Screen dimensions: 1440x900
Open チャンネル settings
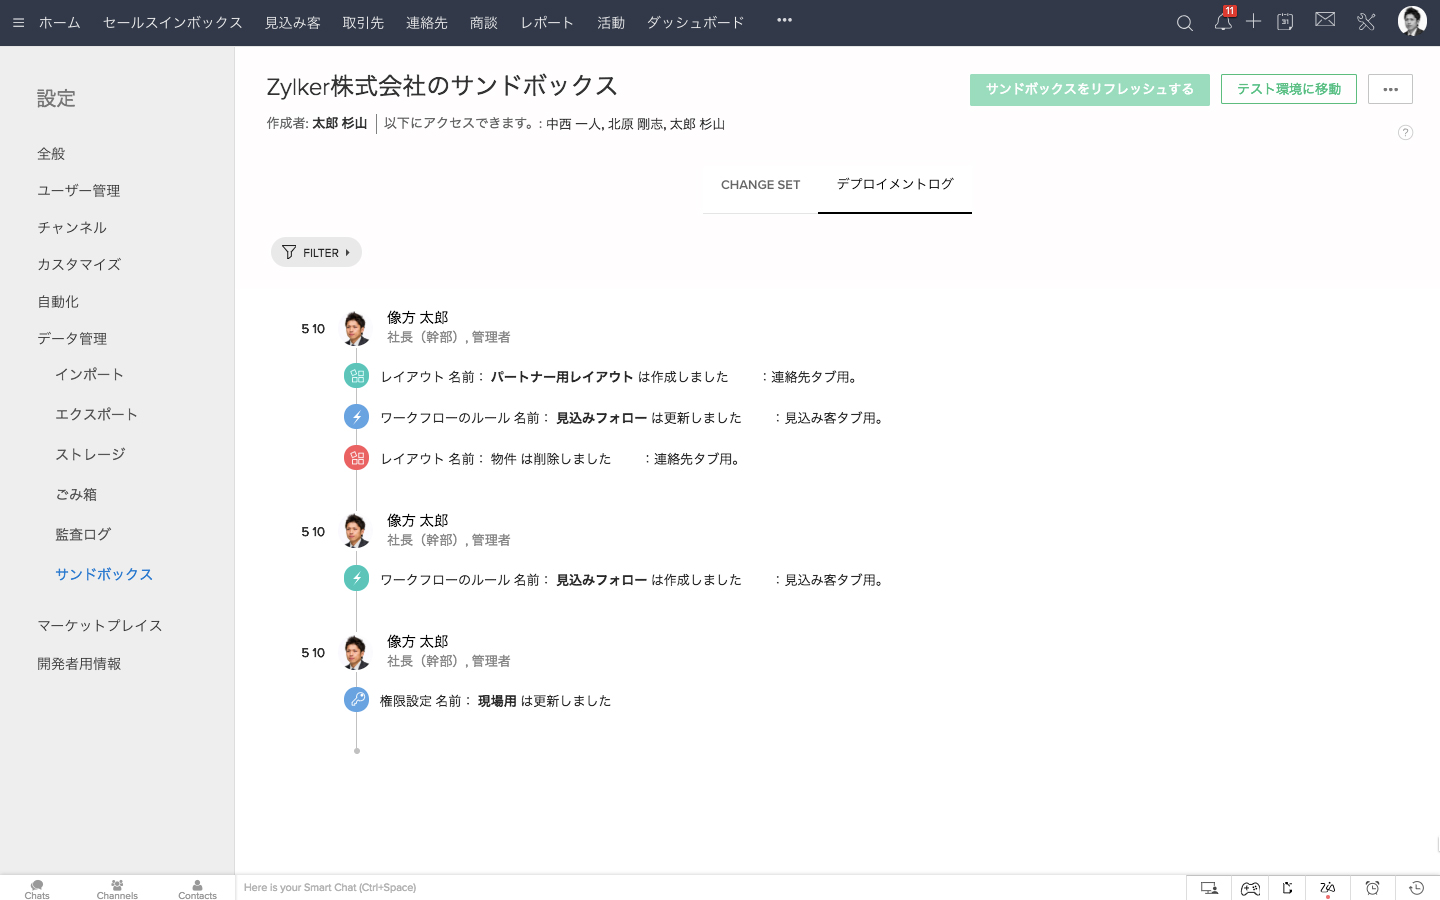[72, 227]
